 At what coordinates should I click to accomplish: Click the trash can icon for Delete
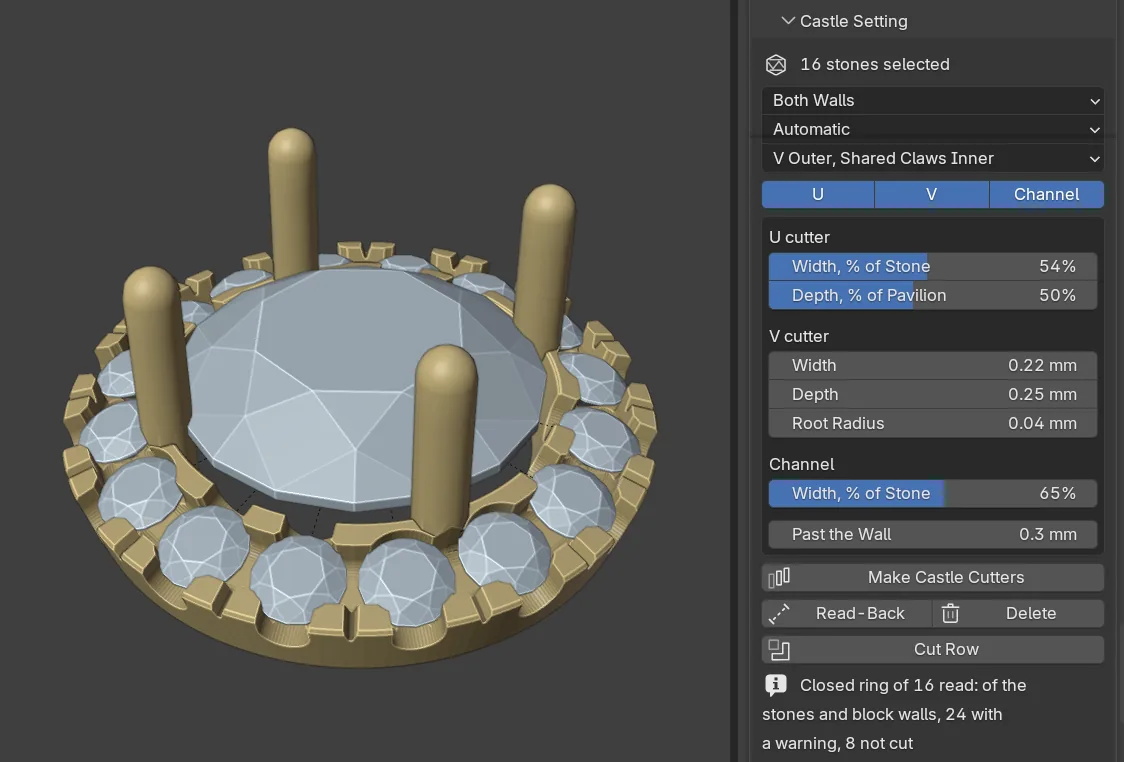coord(951,614)
